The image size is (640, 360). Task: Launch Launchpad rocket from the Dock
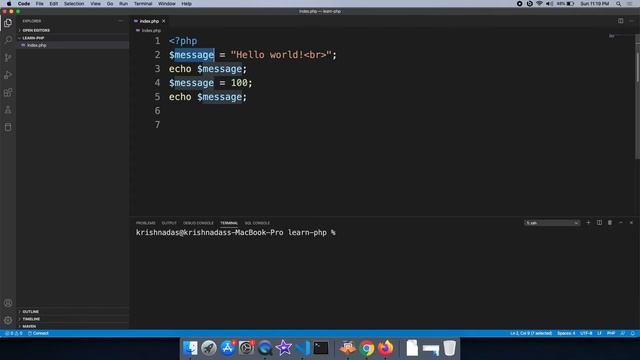pyautogui.click(x=209, y=348)
